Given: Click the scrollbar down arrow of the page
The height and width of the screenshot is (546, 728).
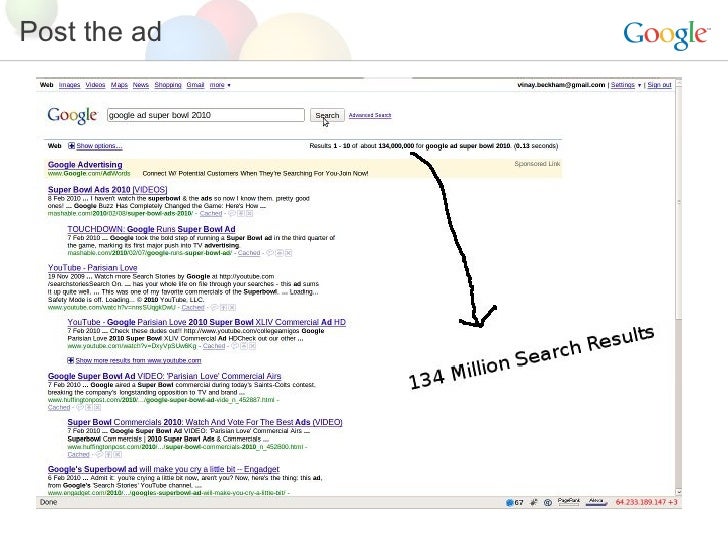Looking at the screenshot, I should point(679,492).
